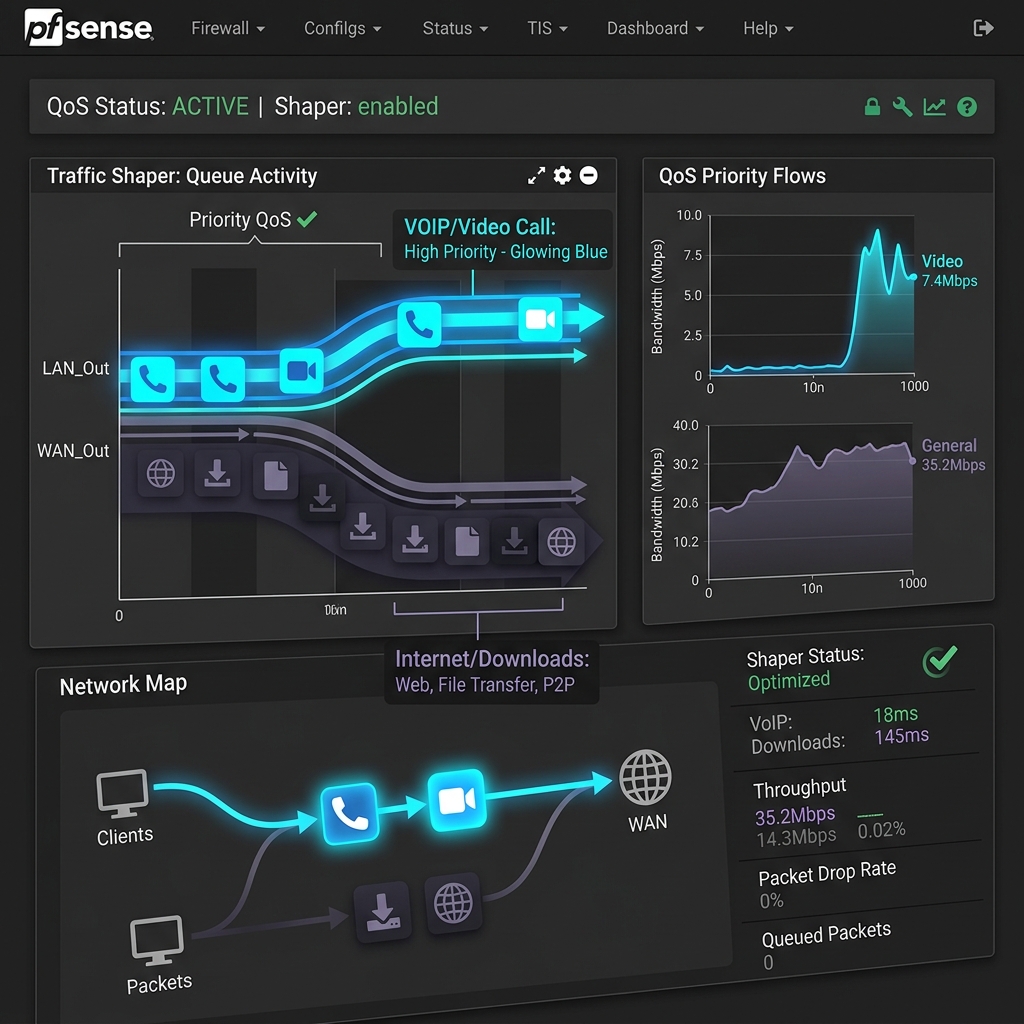This screenshot has height=1024, width=1024.
Task: Click the green chart graph icon
Action: [935, 106]
